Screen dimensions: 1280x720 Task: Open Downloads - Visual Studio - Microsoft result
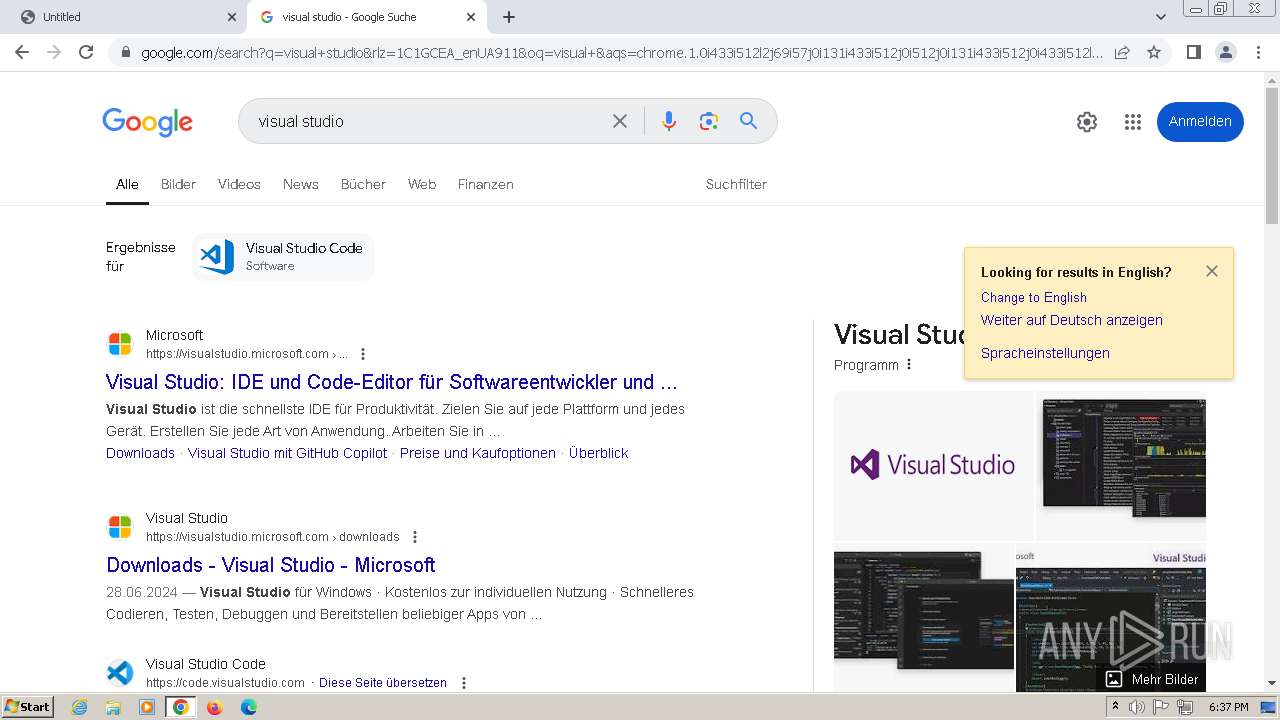(x=271, y=565)
